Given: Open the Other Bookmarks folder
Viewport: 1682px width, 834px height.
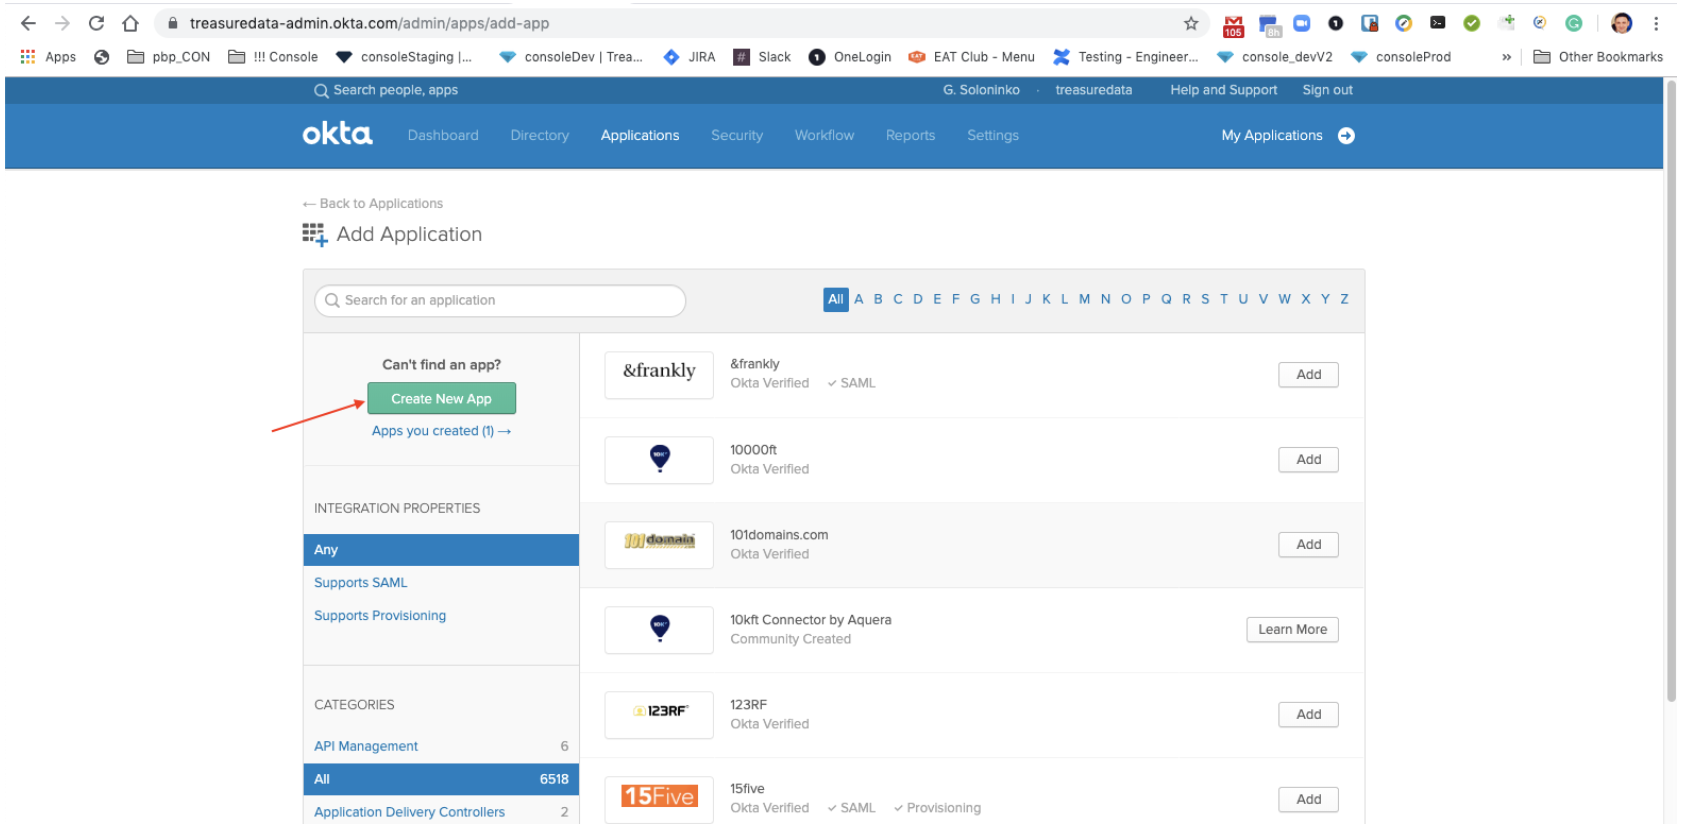Looking at the screenshot, I should click(1598, 57).
